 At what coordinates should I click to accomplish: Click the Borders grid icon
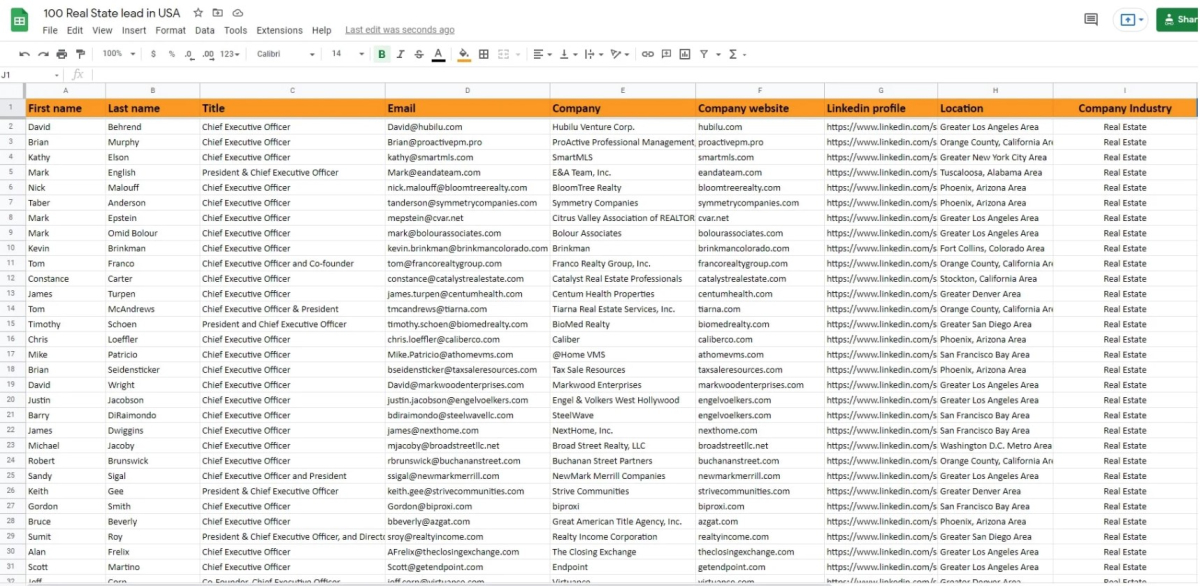coord(484,54)
